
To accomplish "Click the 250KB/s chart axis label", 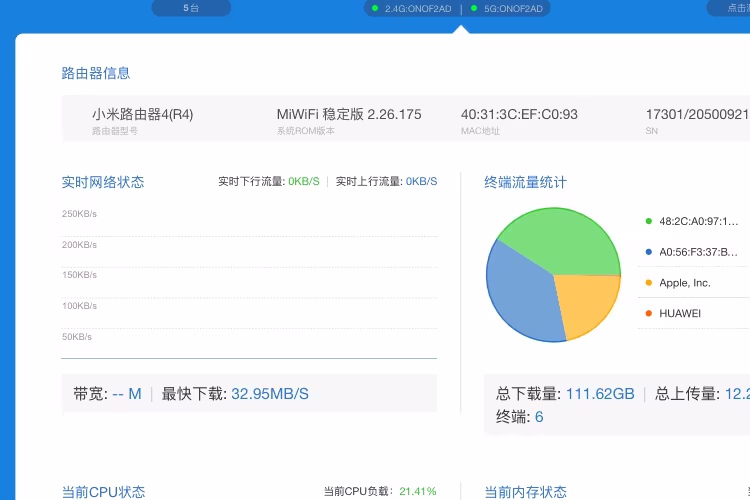I will pos(79,214).
